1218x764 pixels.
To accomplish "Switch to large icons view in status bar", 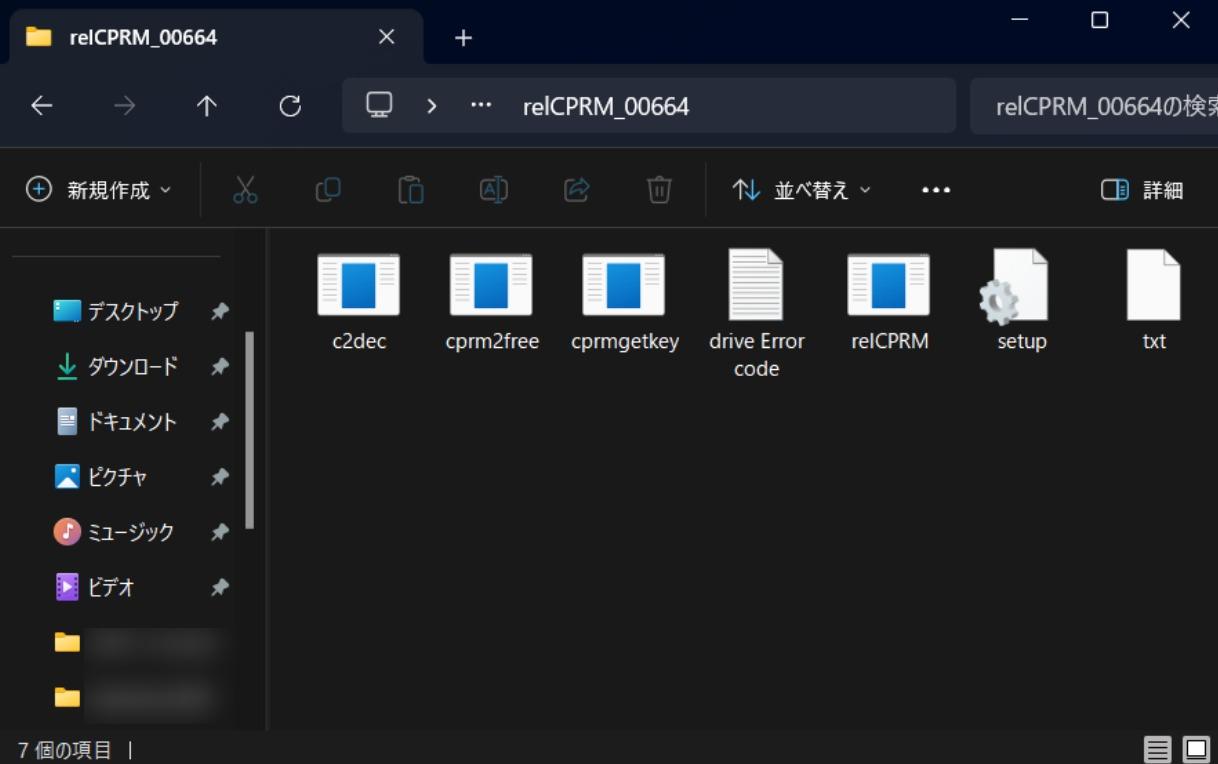I will click(x=1196, y=749).
